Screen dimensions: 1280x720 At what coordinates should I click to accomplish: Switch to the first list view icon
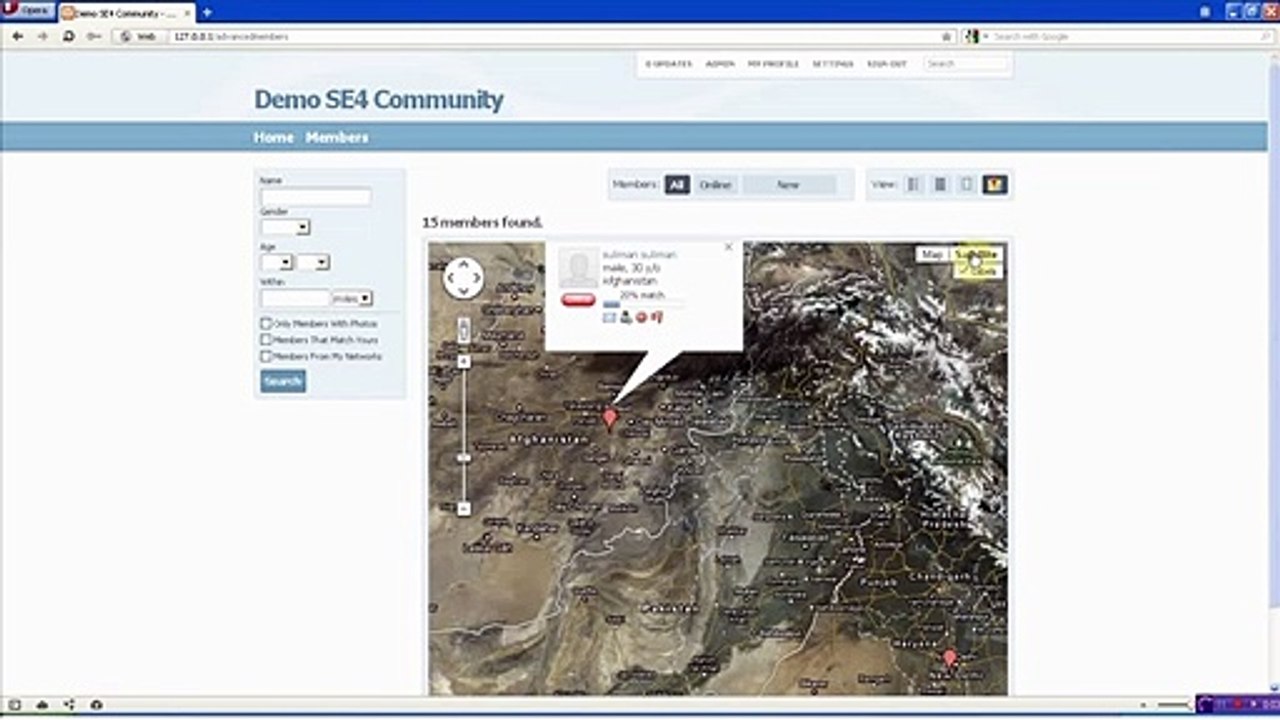tap(914, 185)
